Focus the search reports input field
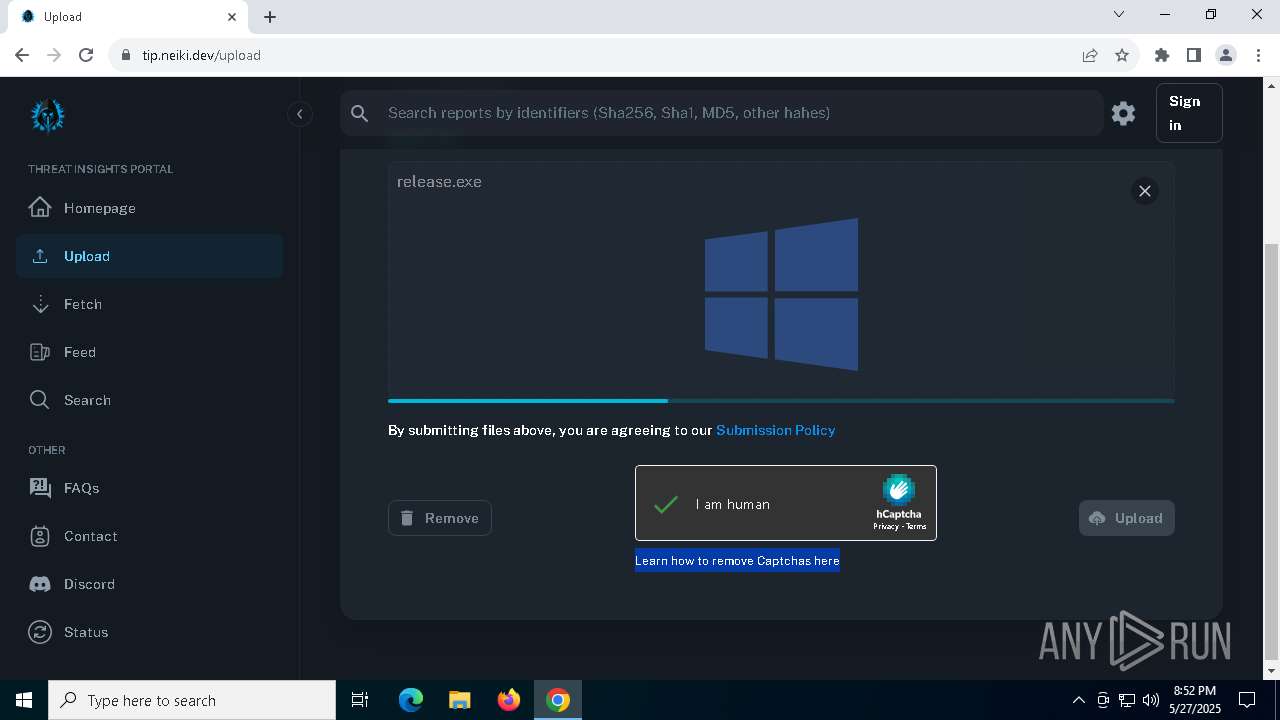 (x=740, y=113)
